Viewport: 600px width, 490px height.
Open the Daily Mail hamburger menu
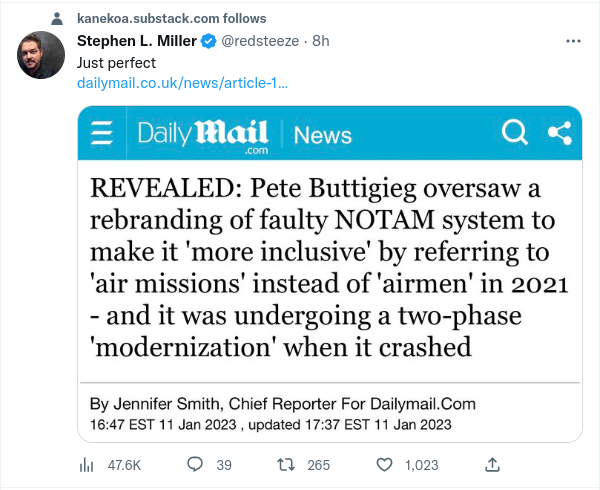click(102, 134)
